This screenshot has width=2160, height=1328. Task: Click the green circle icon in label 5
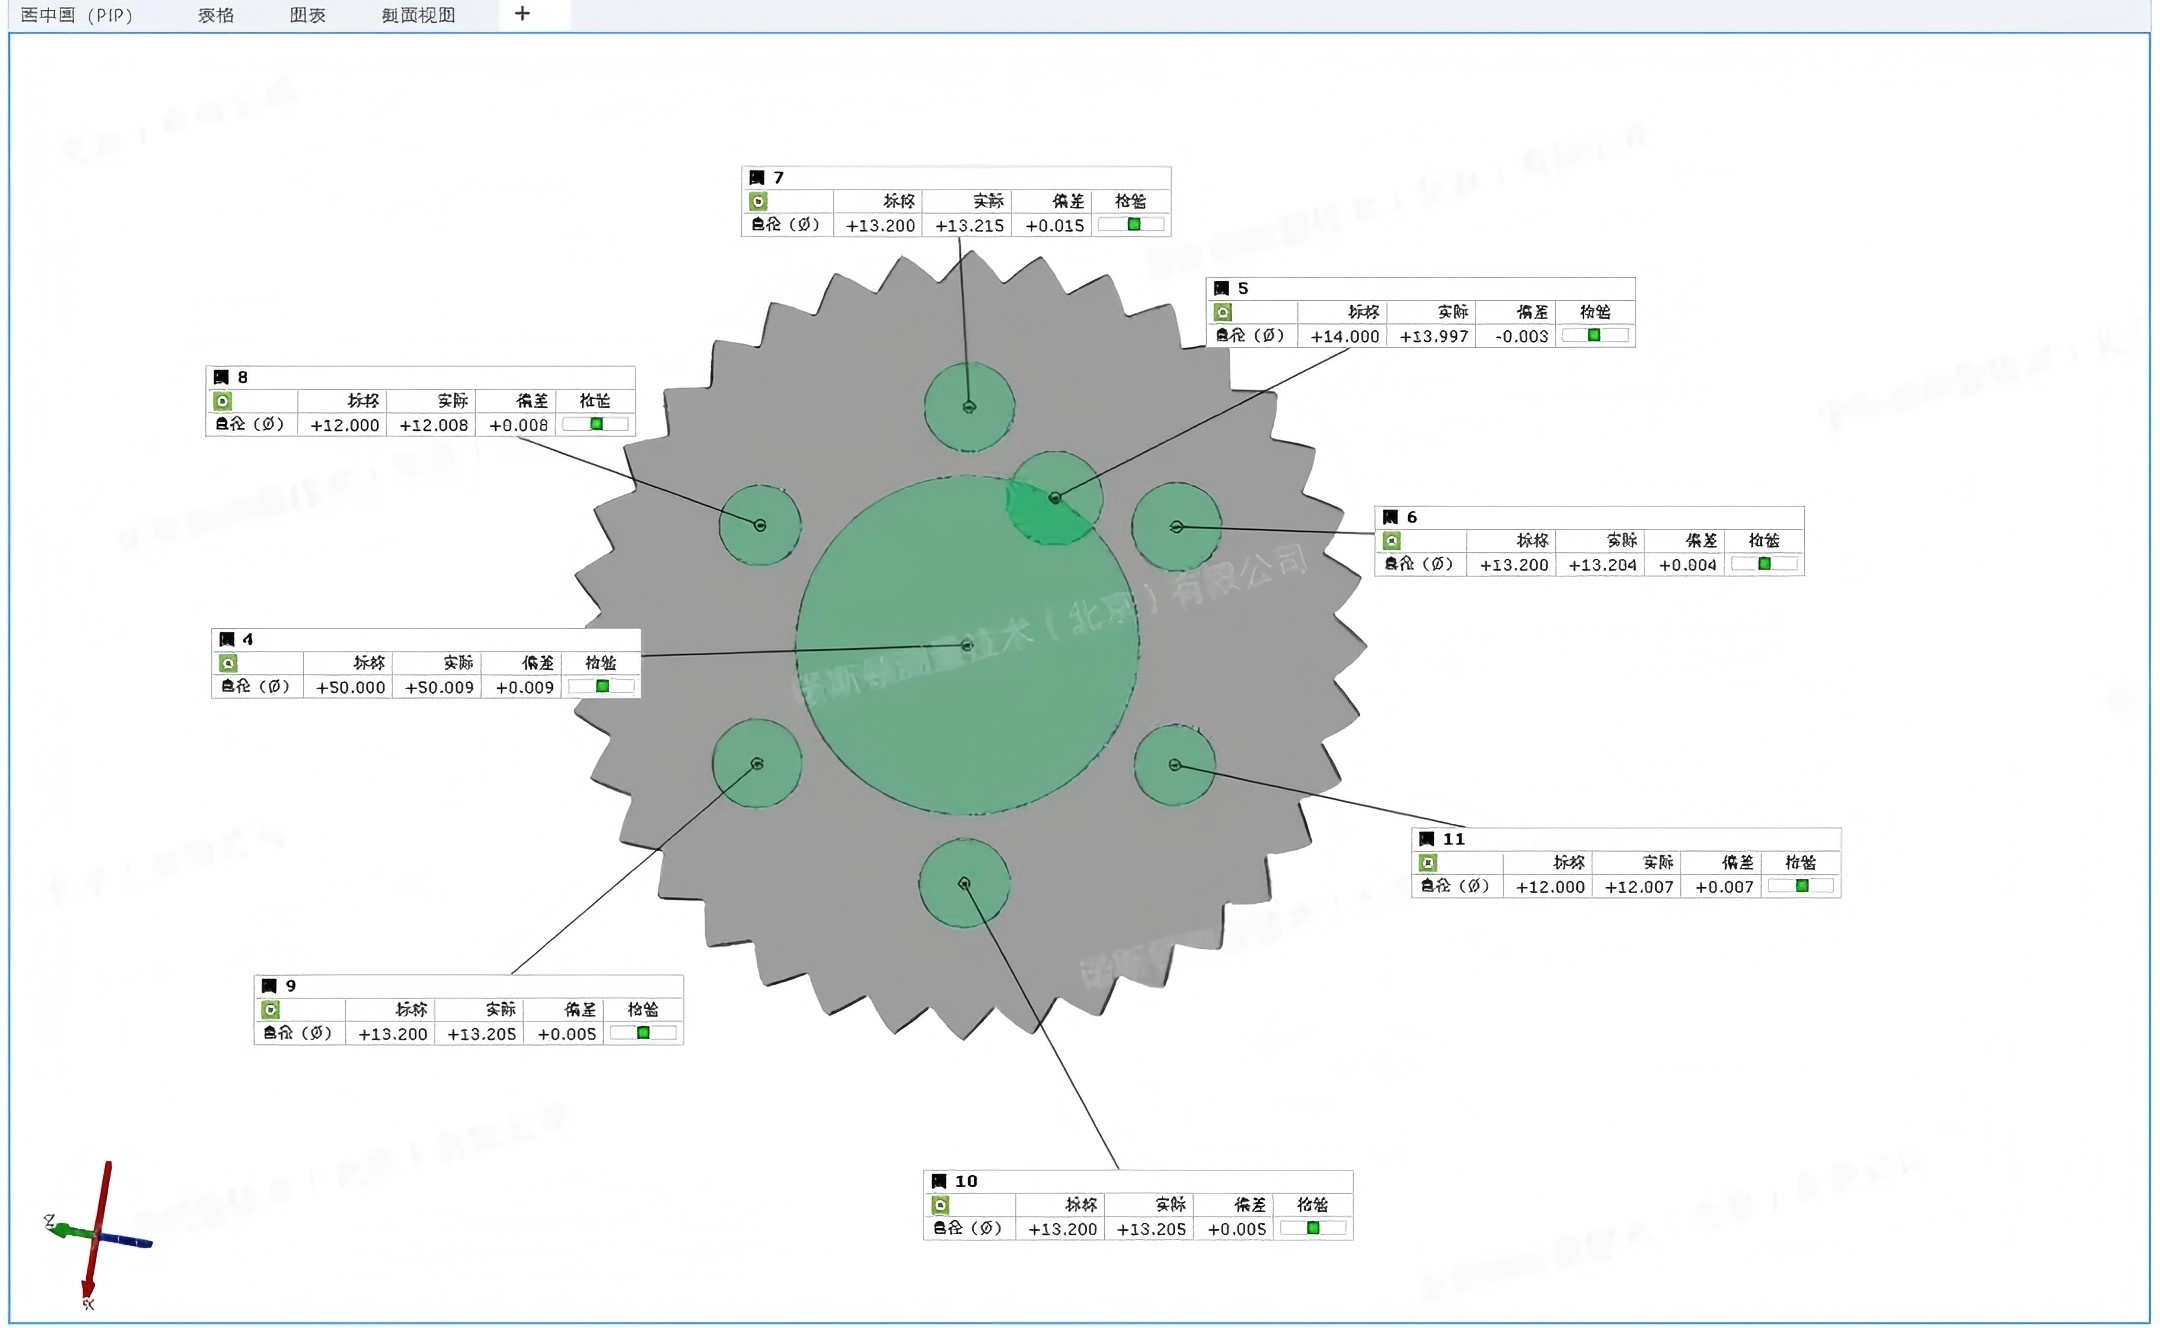(x=1223, y=312)
